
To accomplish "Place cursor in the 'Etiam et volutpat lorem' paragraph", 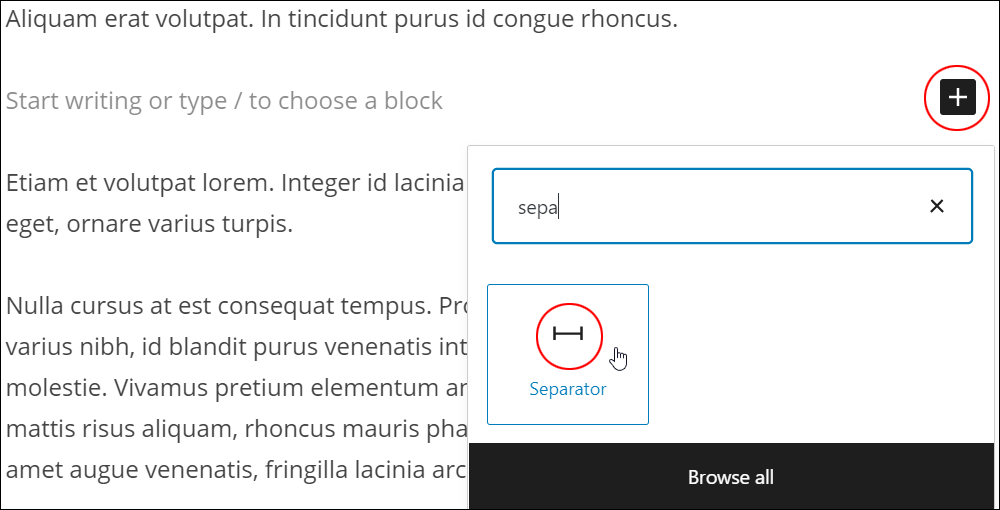I will pos(236,204).
